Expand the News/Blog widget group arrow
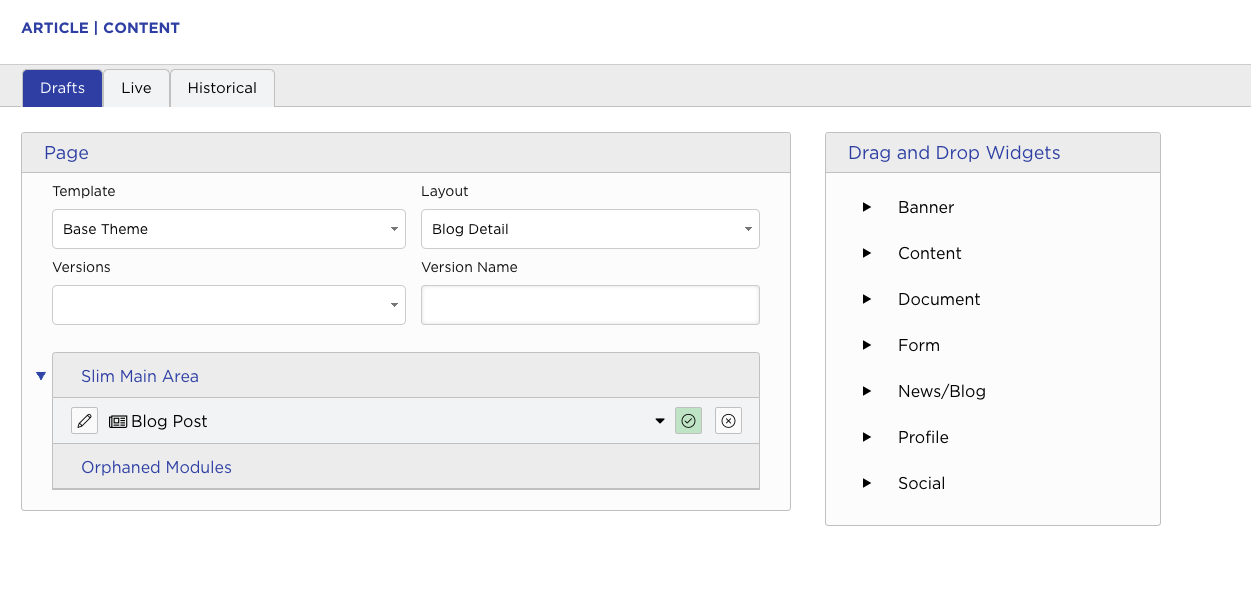This screenshot has width=1251, height=608. coord(867,391)
